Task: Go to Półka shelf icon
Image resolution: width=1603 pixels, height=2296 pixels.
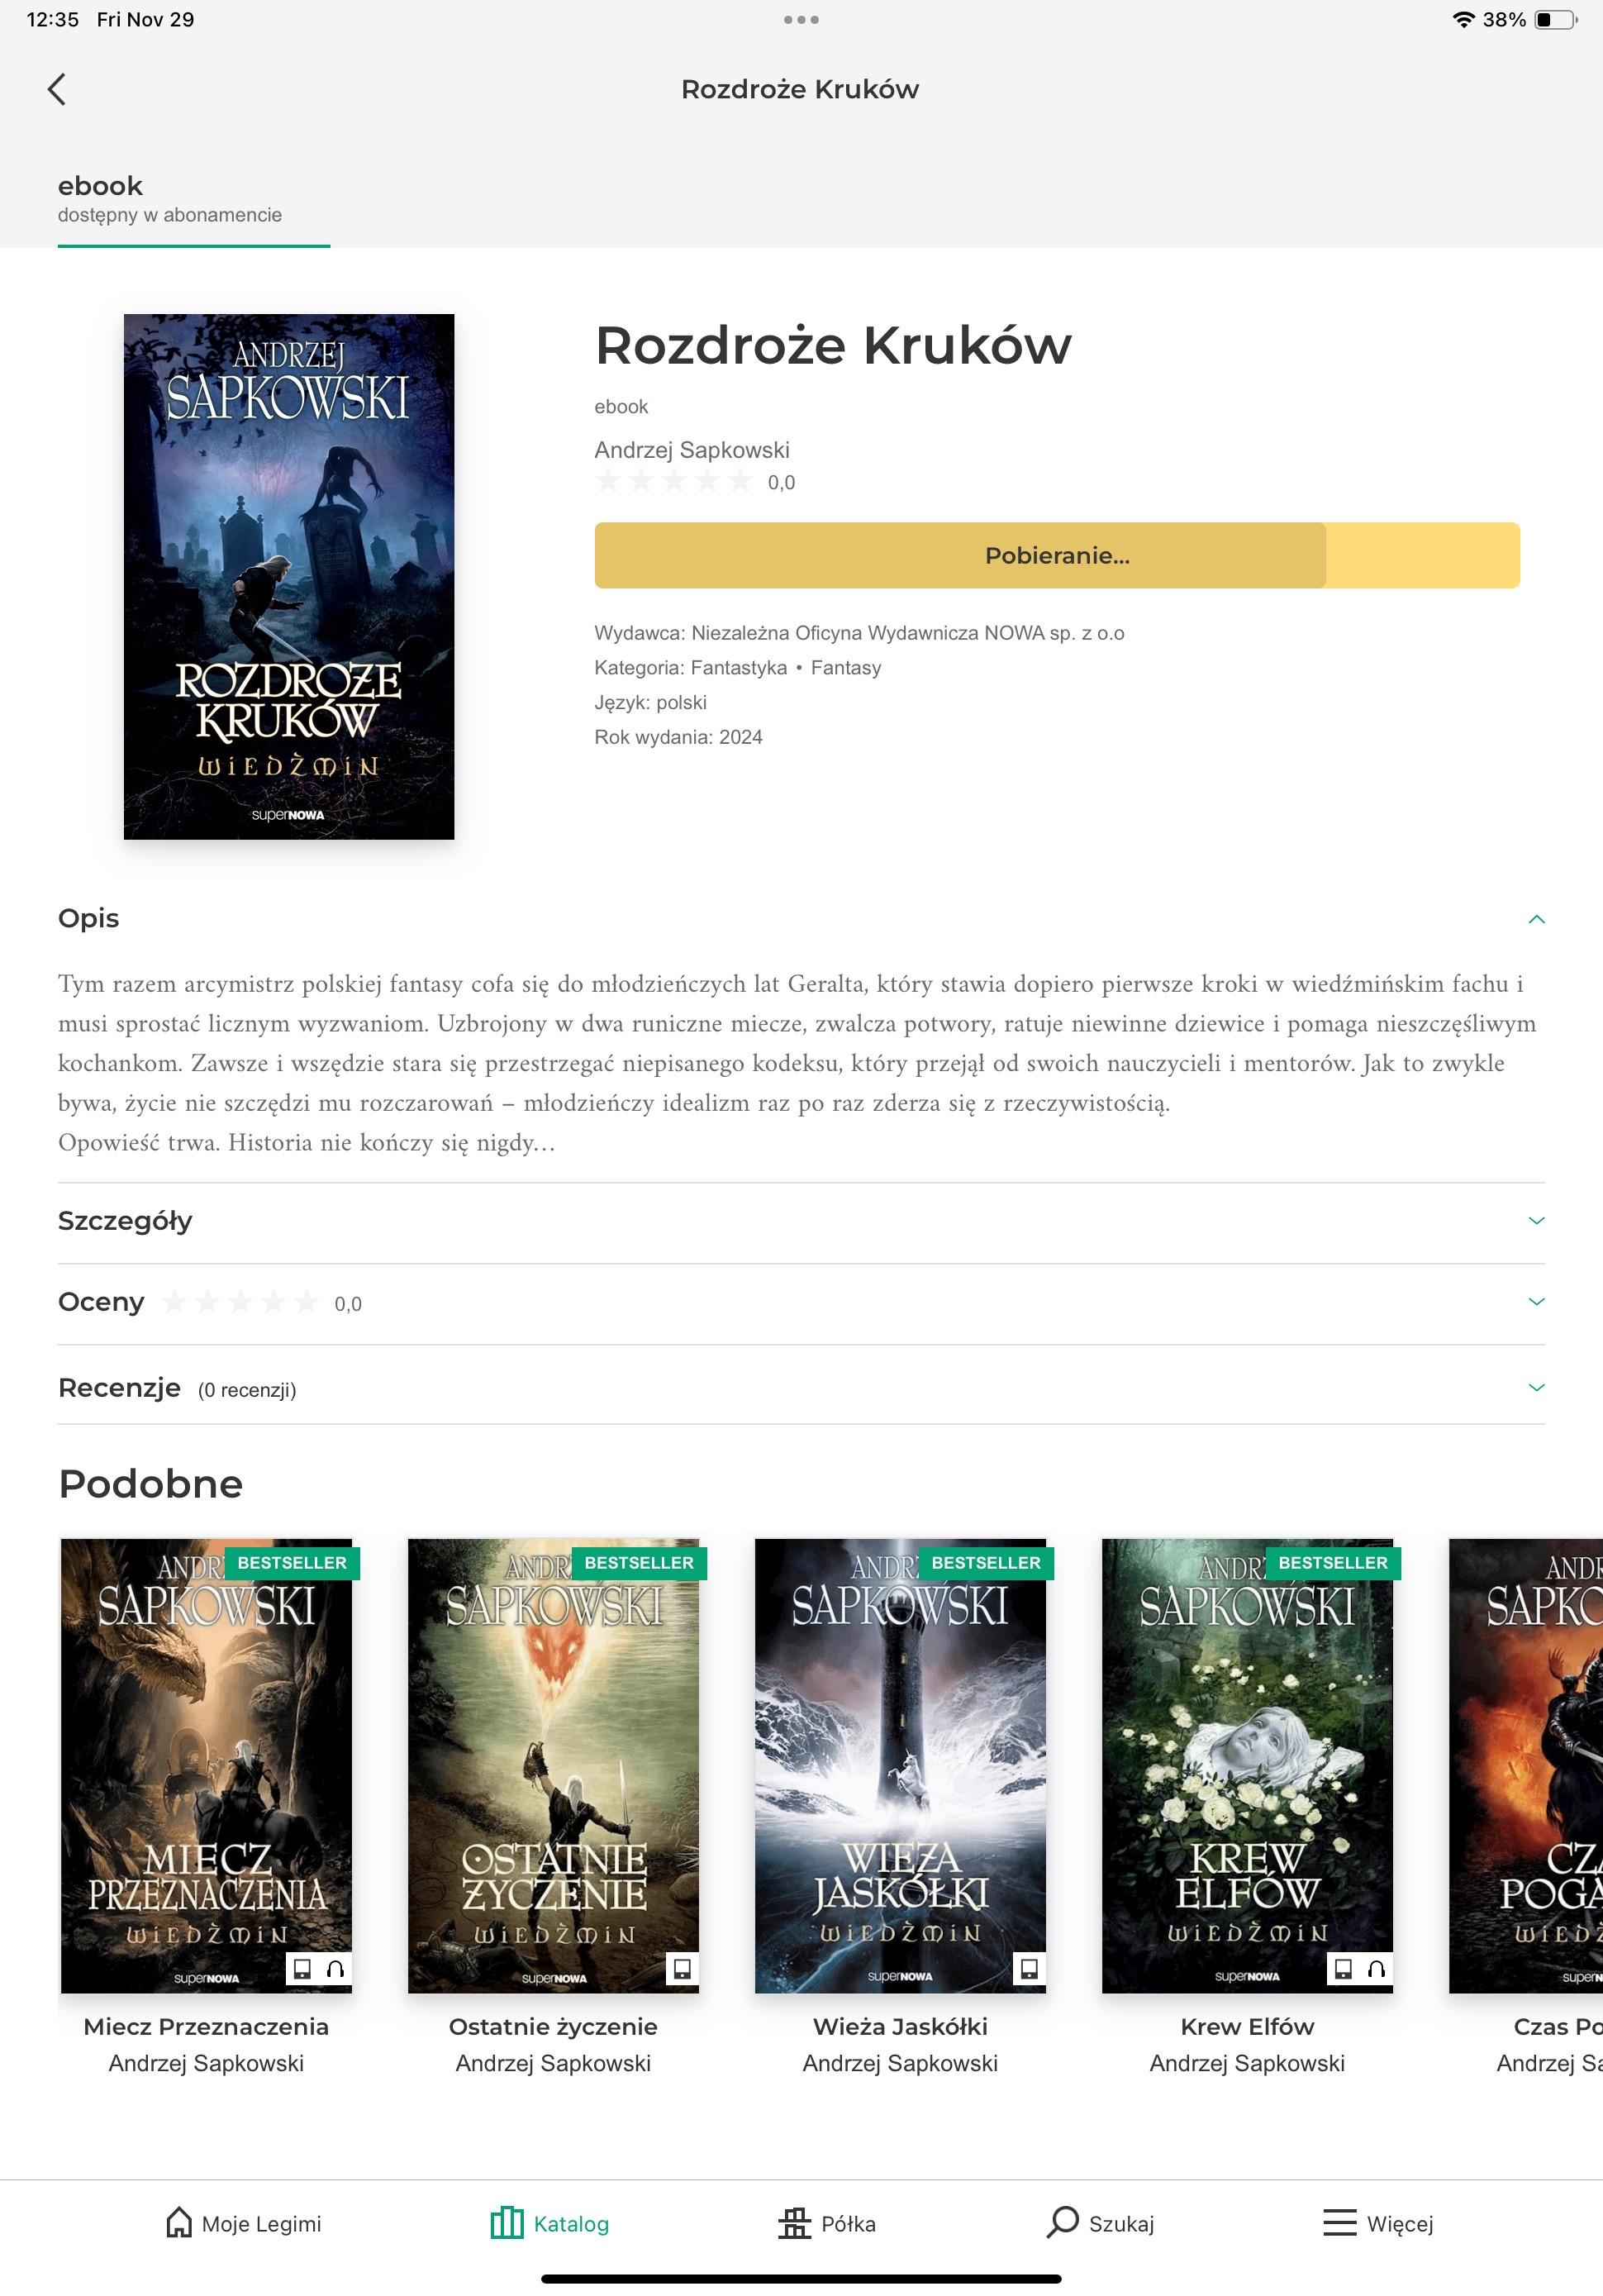Action: click(x=794, y=2222)
